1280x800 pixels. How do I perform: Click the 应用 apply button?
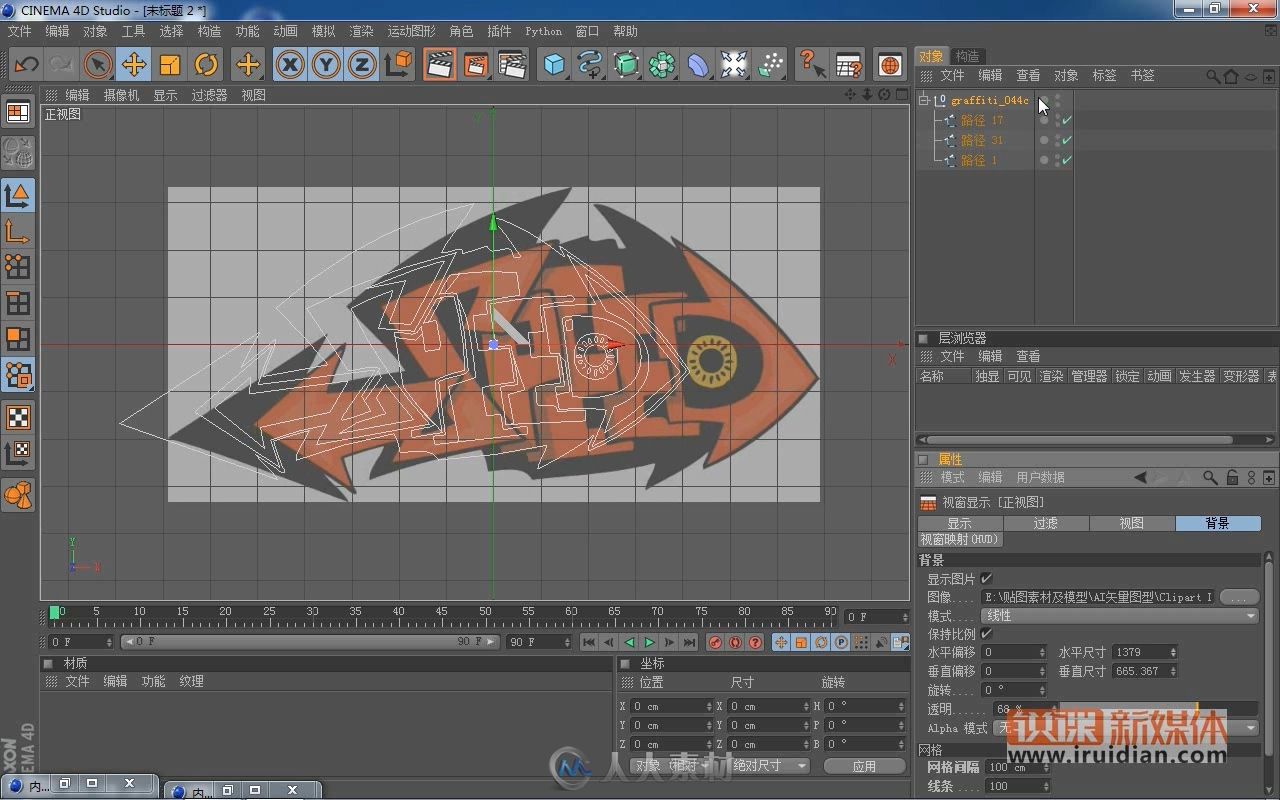(864, 766)
